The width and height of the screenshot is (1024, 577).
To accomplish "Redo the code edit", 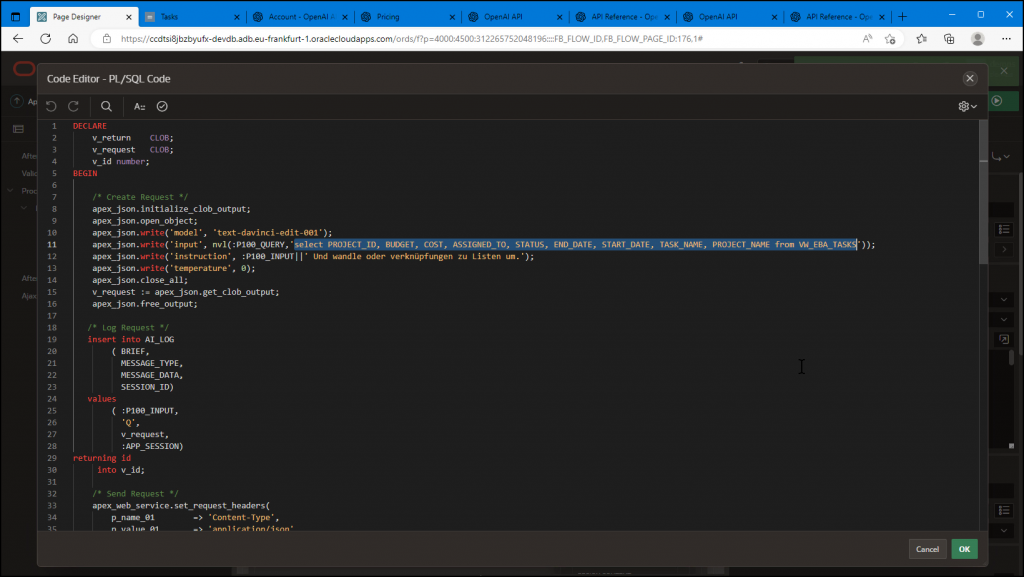I will [74, 106].
